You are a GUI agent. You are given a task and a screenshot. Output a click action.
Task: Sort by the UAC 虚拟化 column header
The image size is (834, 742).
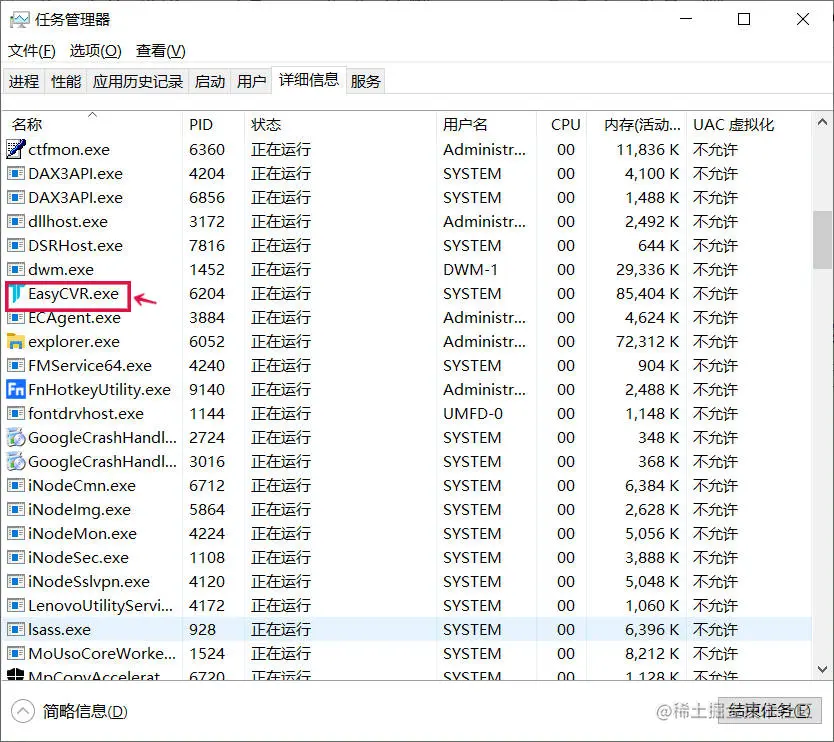pos(749,124)
